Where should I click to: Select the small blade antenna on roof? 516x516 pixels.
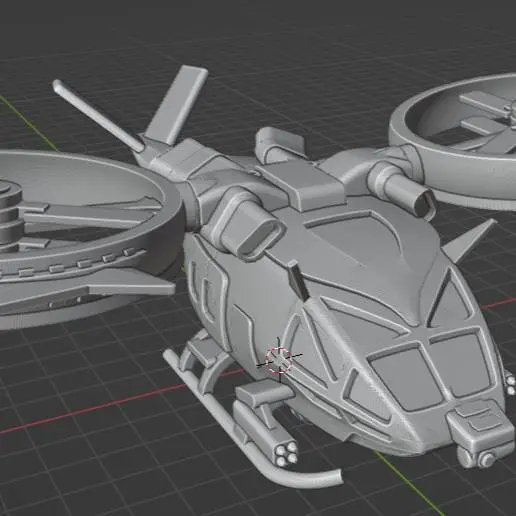tap(299, 281)
